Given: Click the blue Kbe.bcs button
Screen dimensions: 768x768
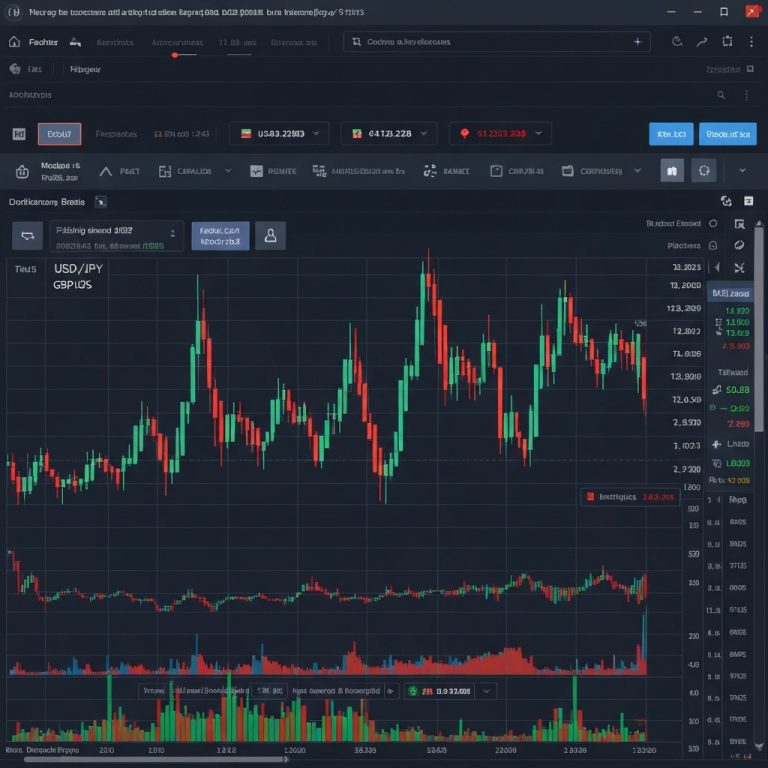Looking at the screenshot, I should click(x=671, y=133).
